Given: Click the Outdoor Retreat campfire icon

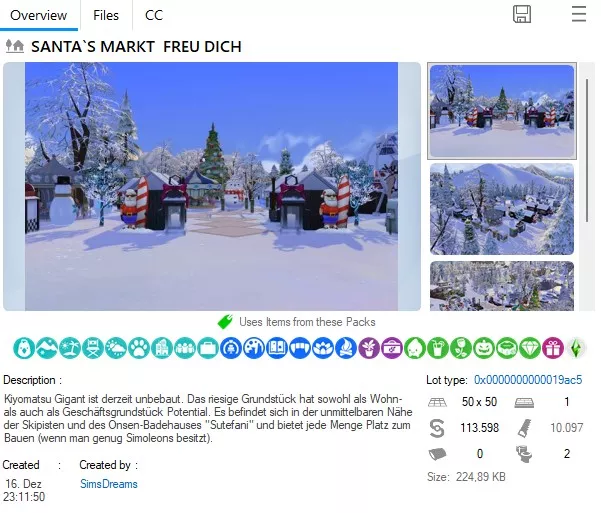Looking at the screenshot, I should point(346,348).
